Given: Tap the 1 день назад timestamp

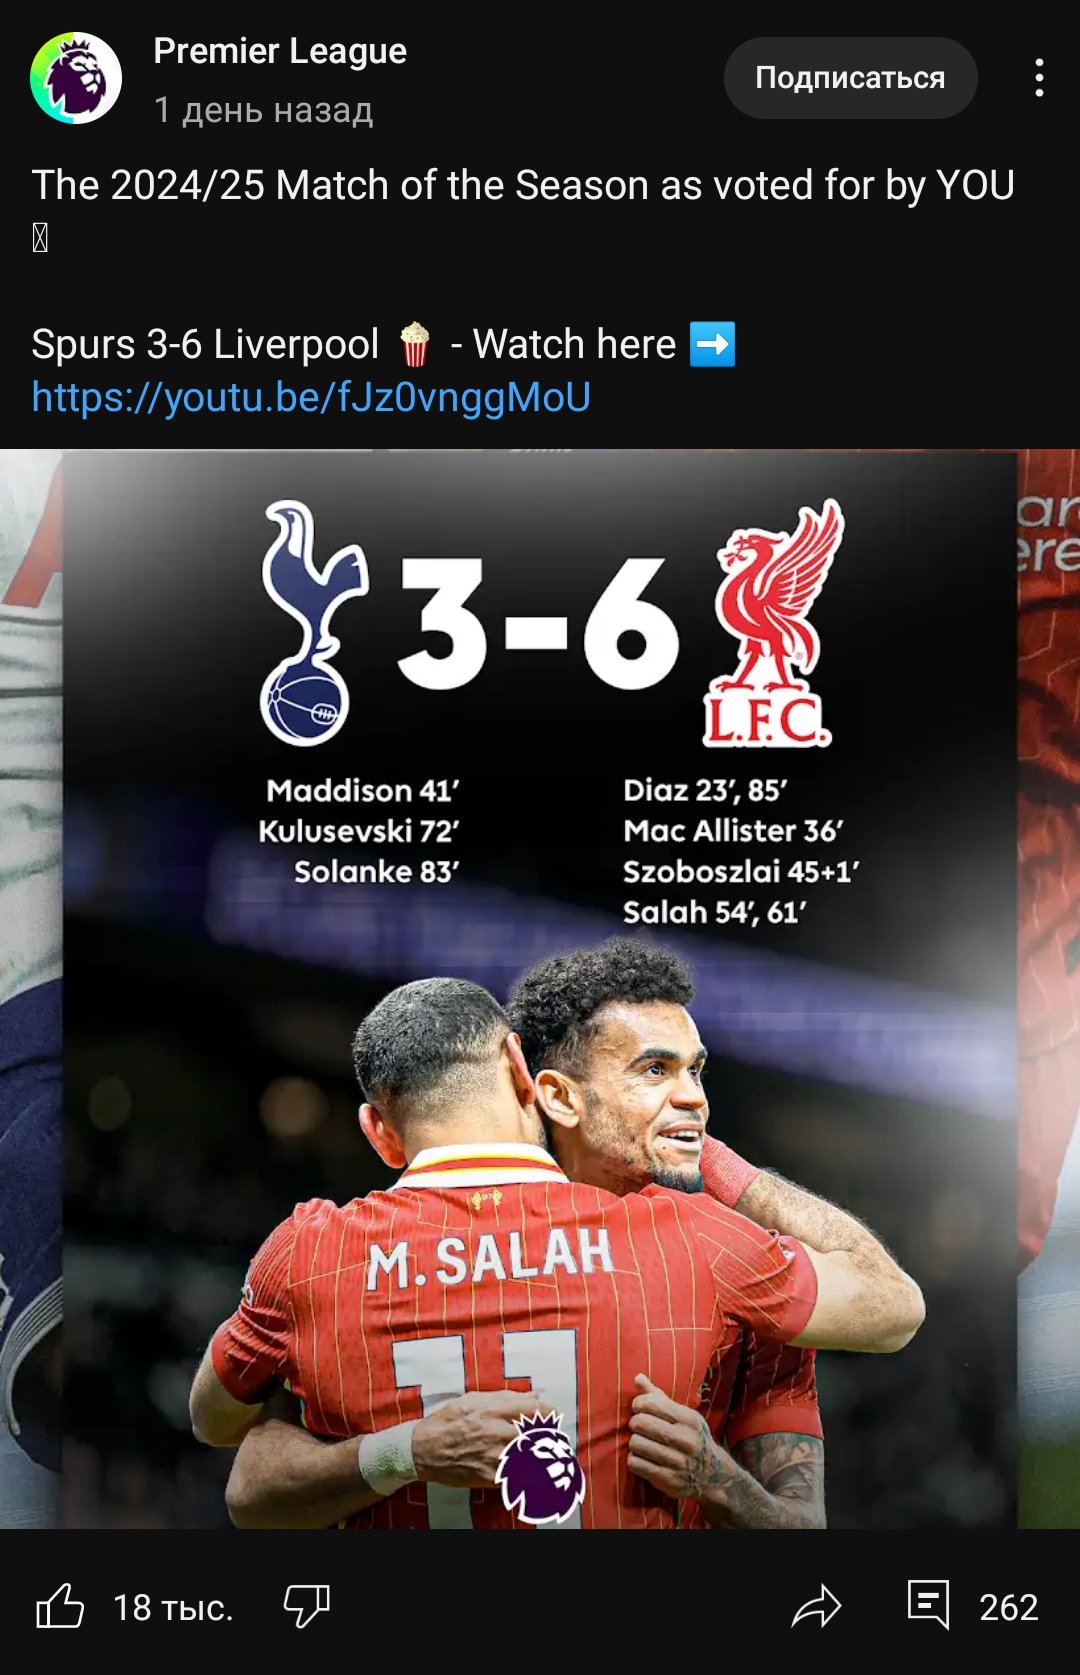Looking at the screenshot, I should [263, 110].
